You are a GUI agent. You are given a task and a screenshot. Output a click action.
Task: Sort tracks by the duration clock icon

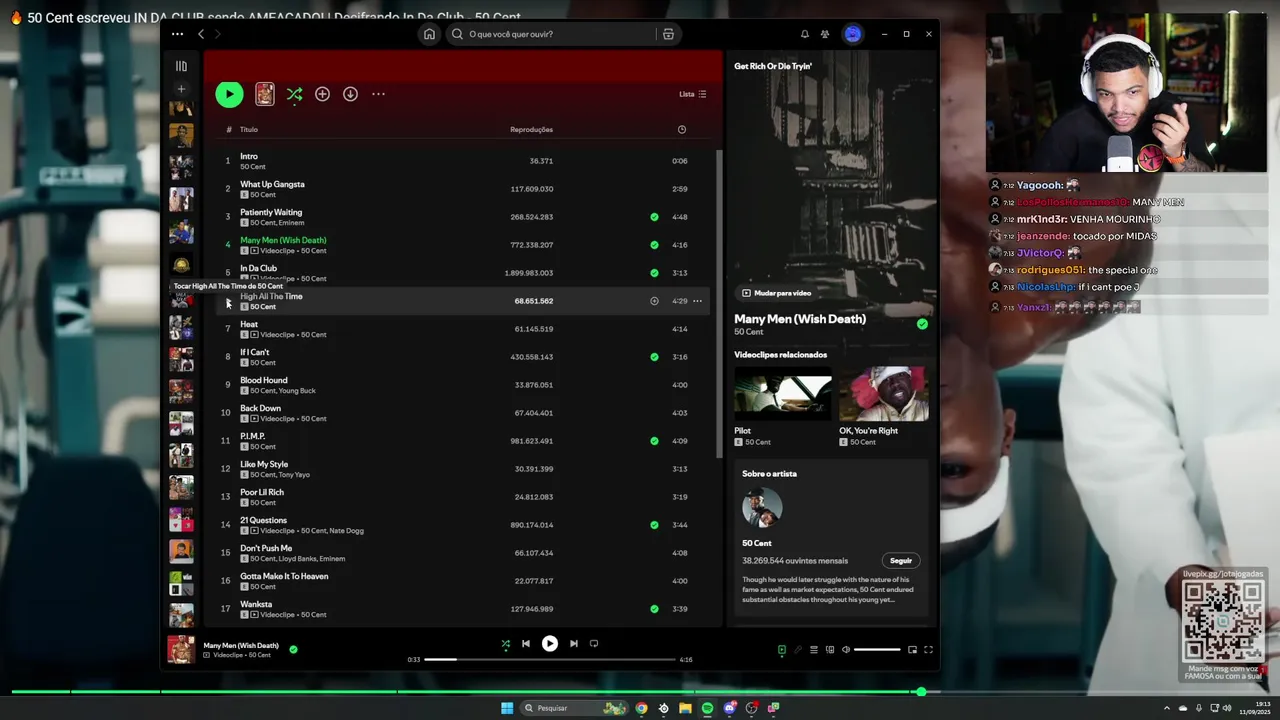(682, 129)
